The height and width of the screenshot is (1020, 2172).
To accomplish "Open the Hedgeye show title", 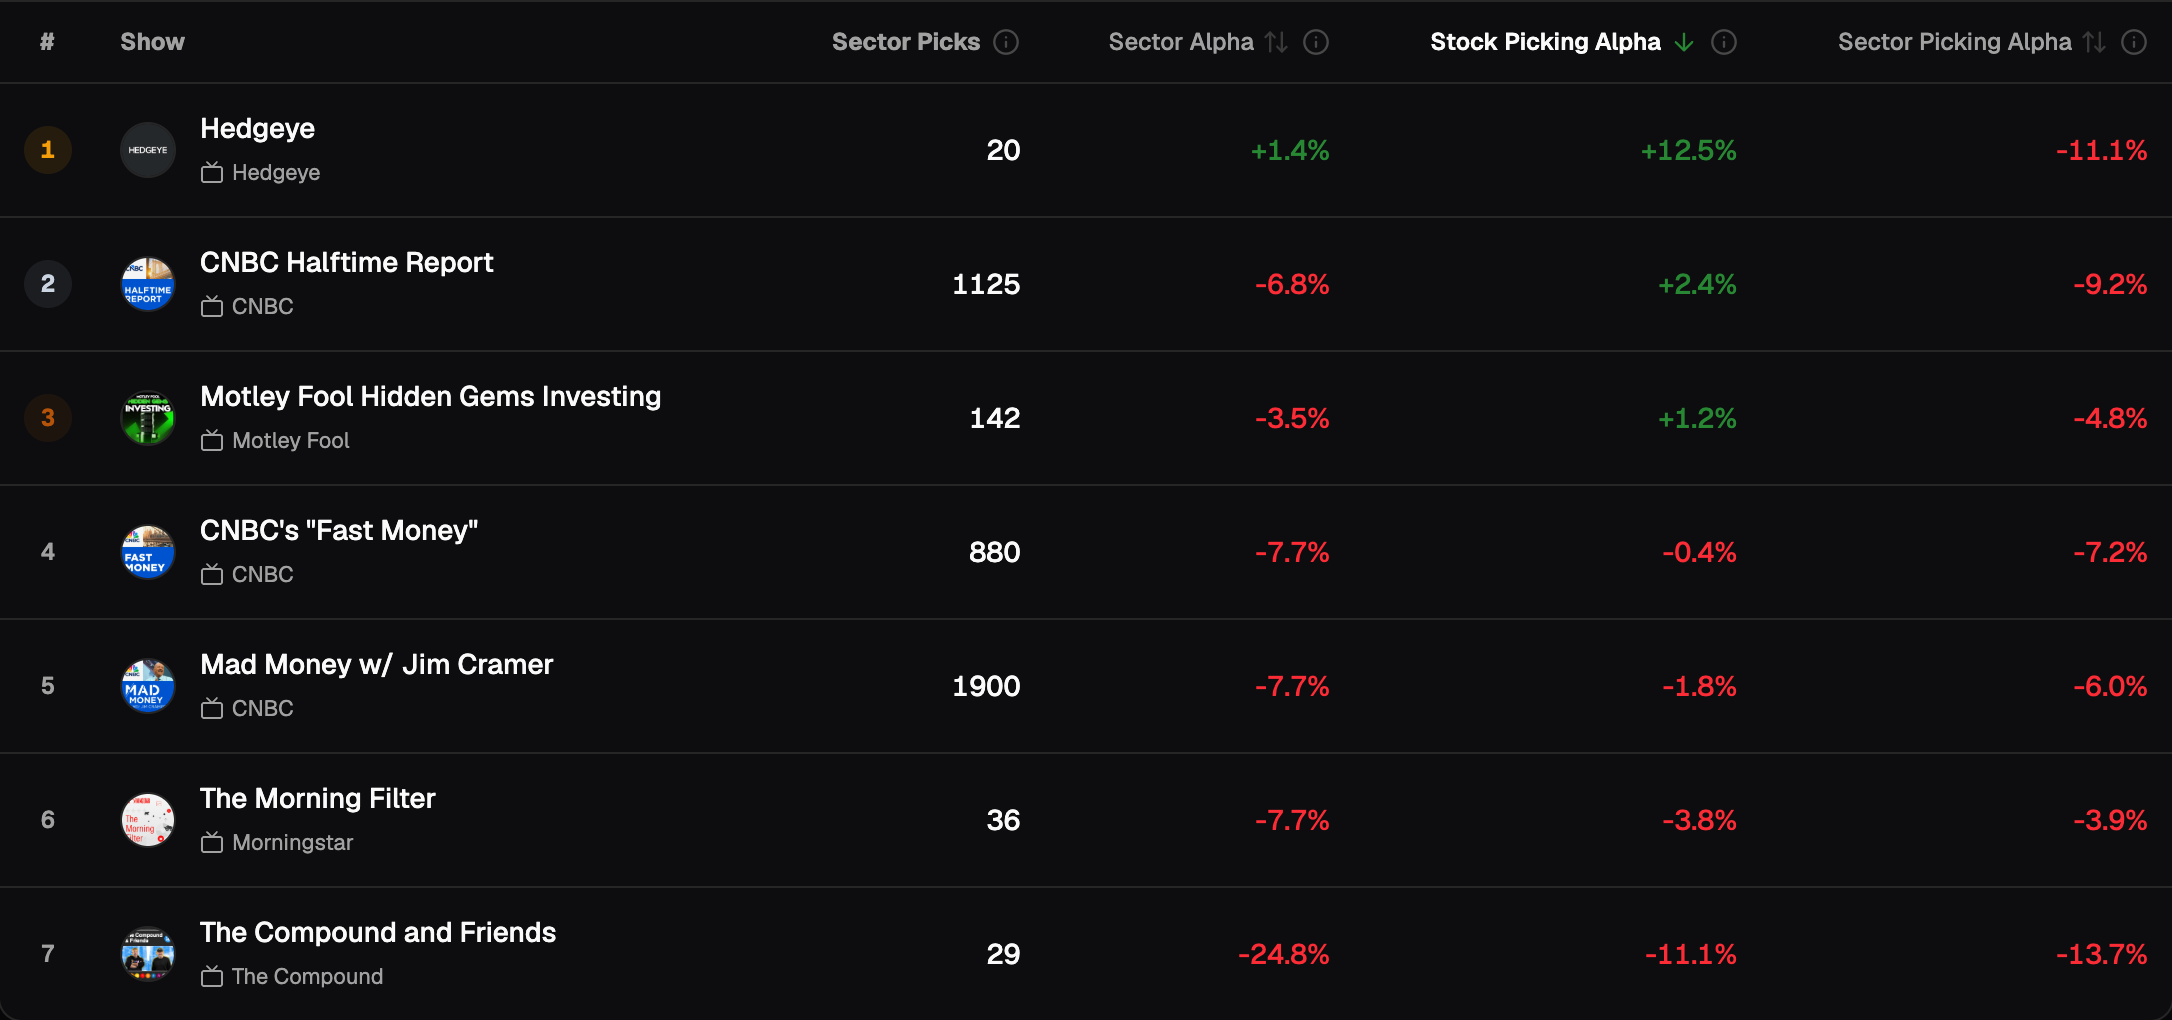I will [x=258, y=129].
